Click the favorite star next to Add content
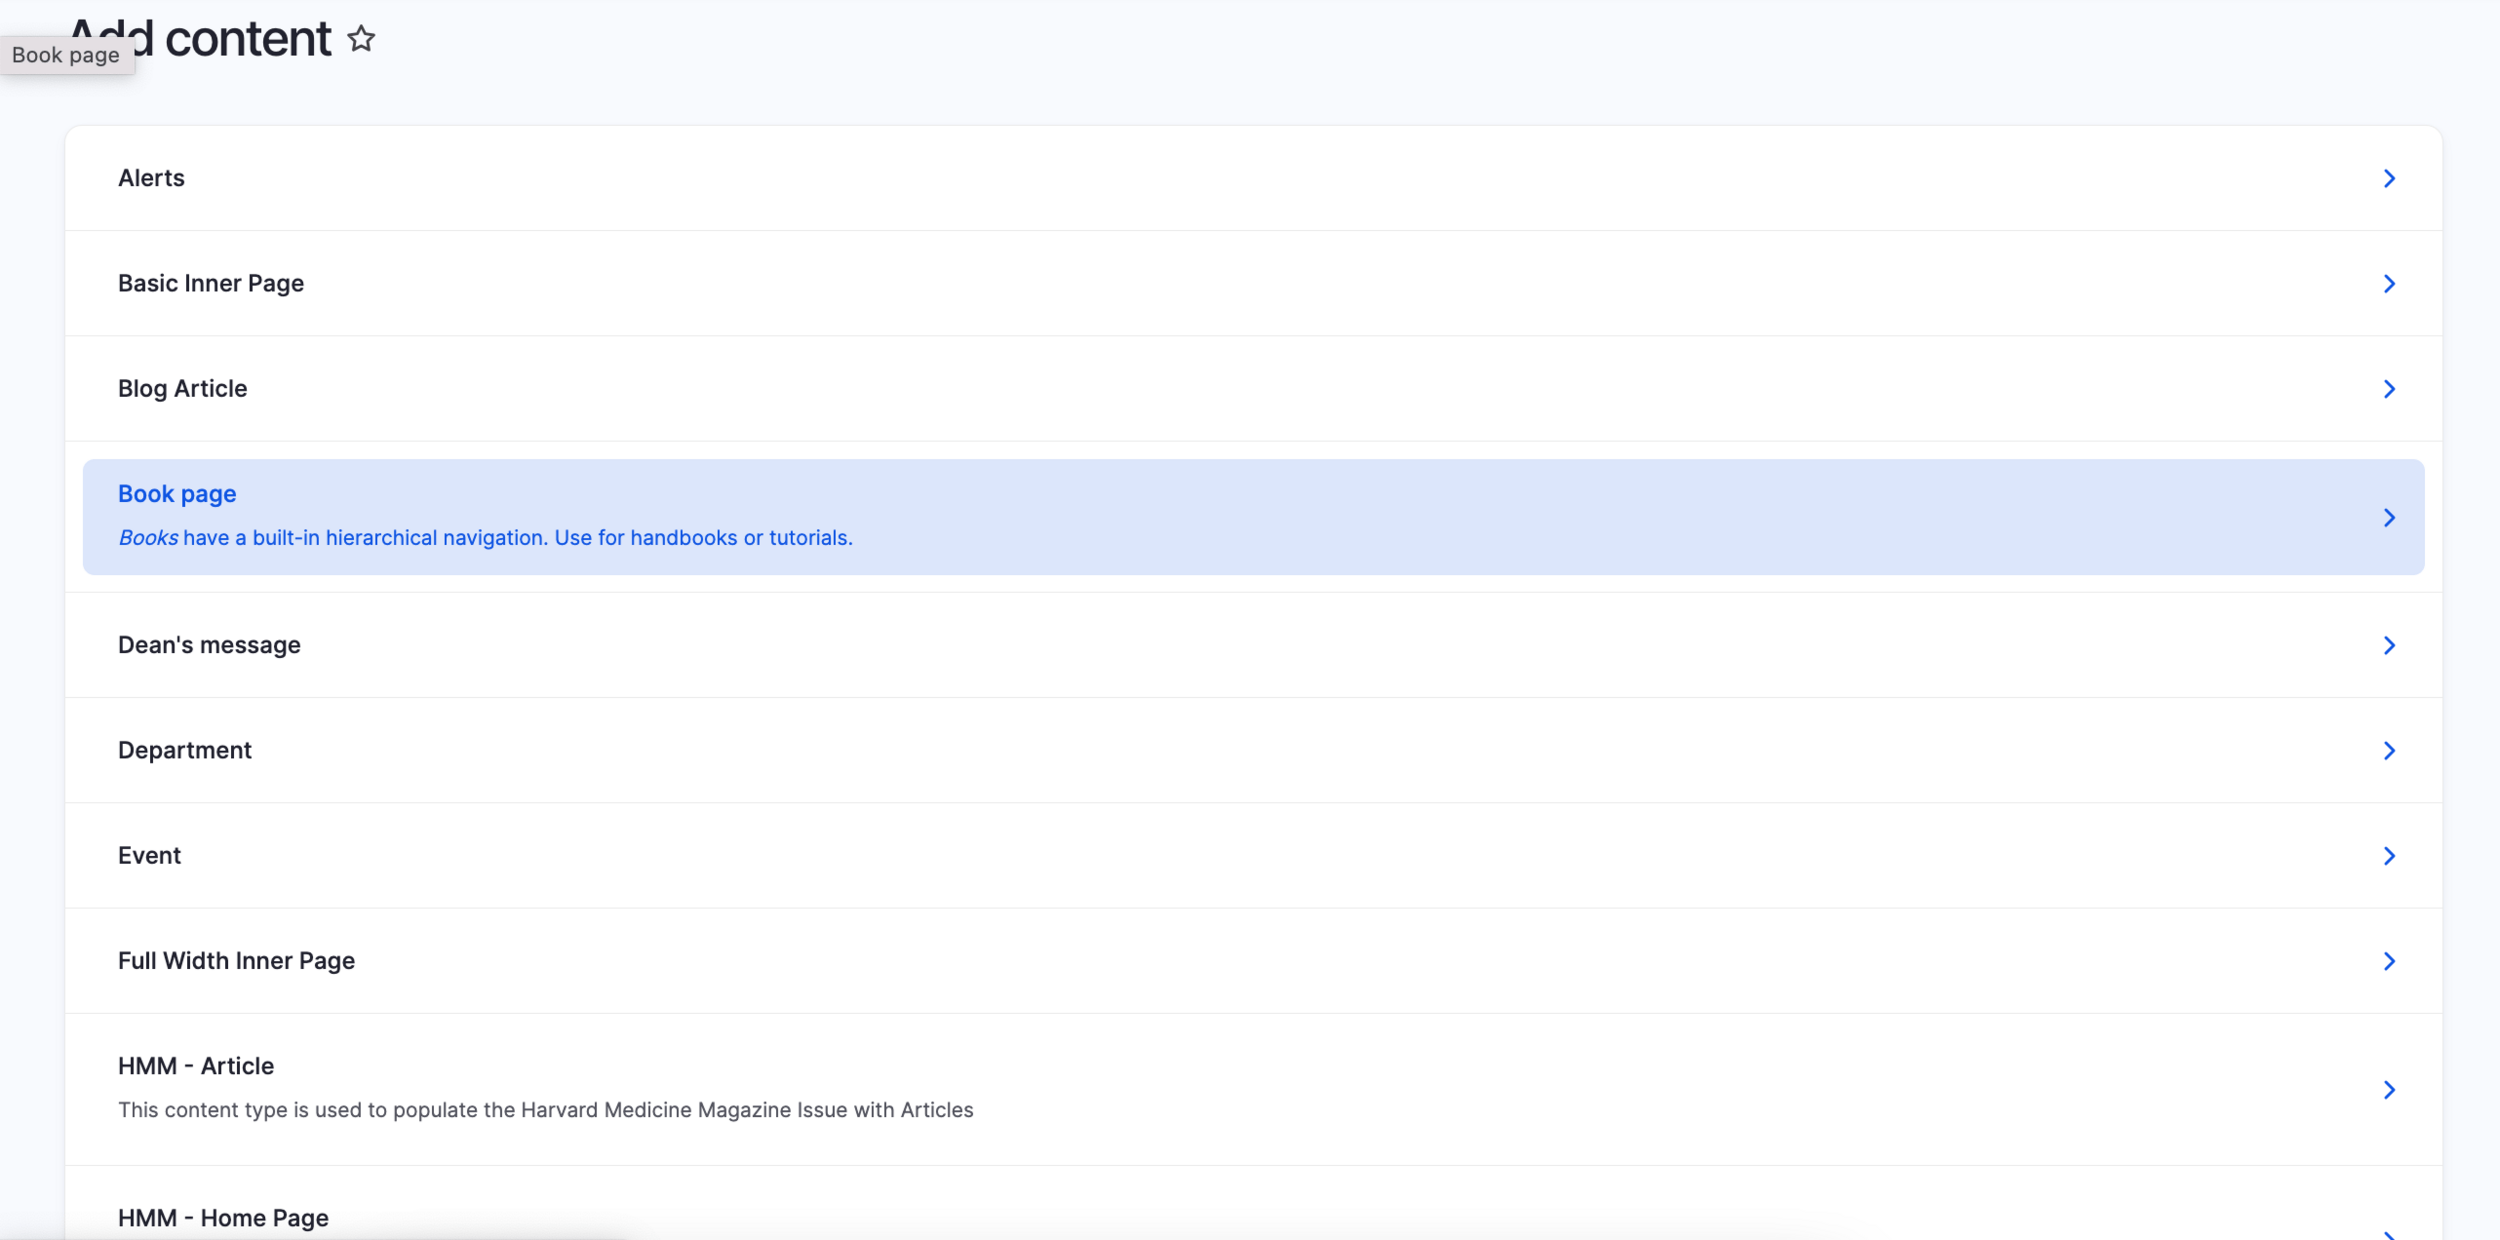This screenshot has height=1240, width=2500. pyautogui.click(x=361, y=39)
